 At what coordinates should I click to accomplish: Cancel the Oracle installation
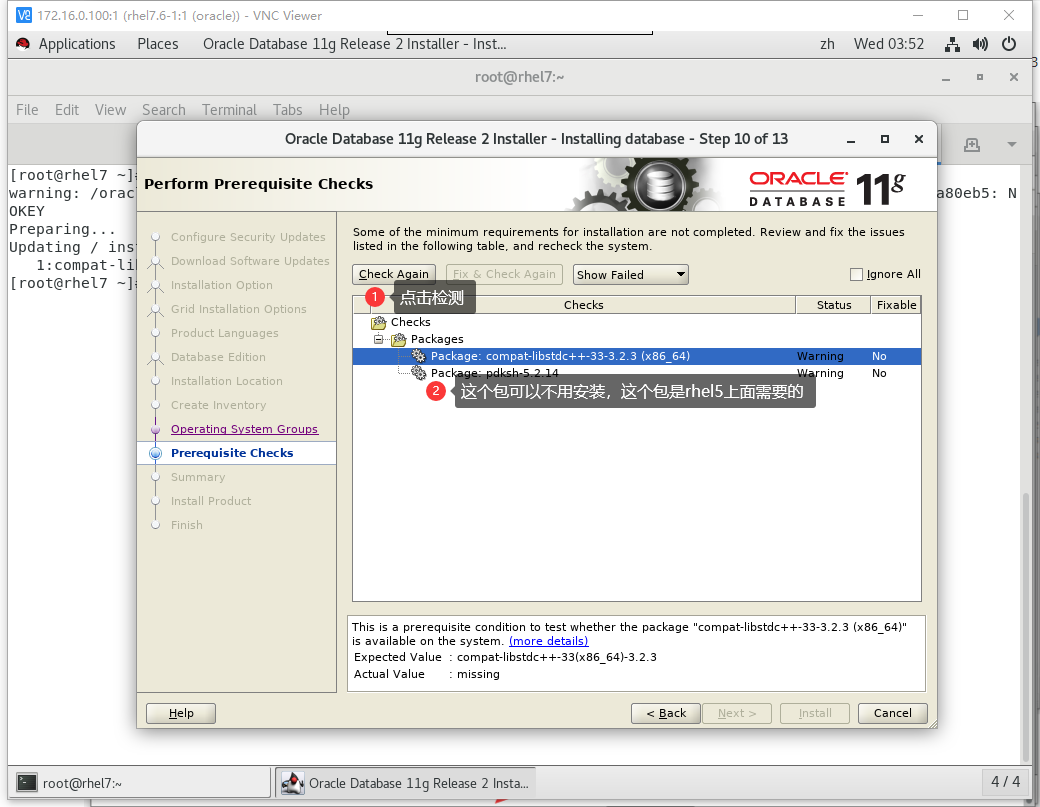(893, 714)
